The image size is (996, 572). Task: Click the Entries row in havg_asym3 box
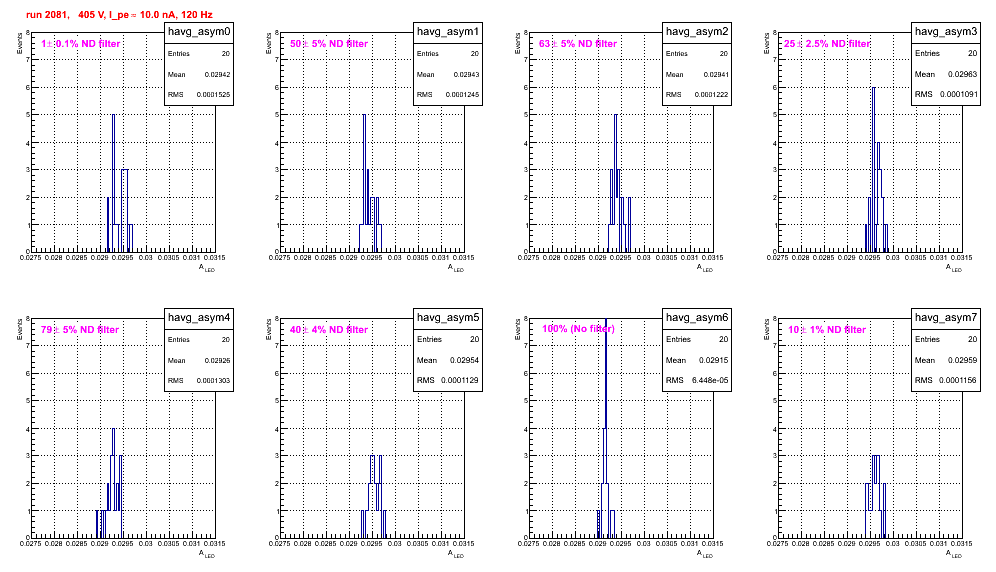click(x=946, y=53)
